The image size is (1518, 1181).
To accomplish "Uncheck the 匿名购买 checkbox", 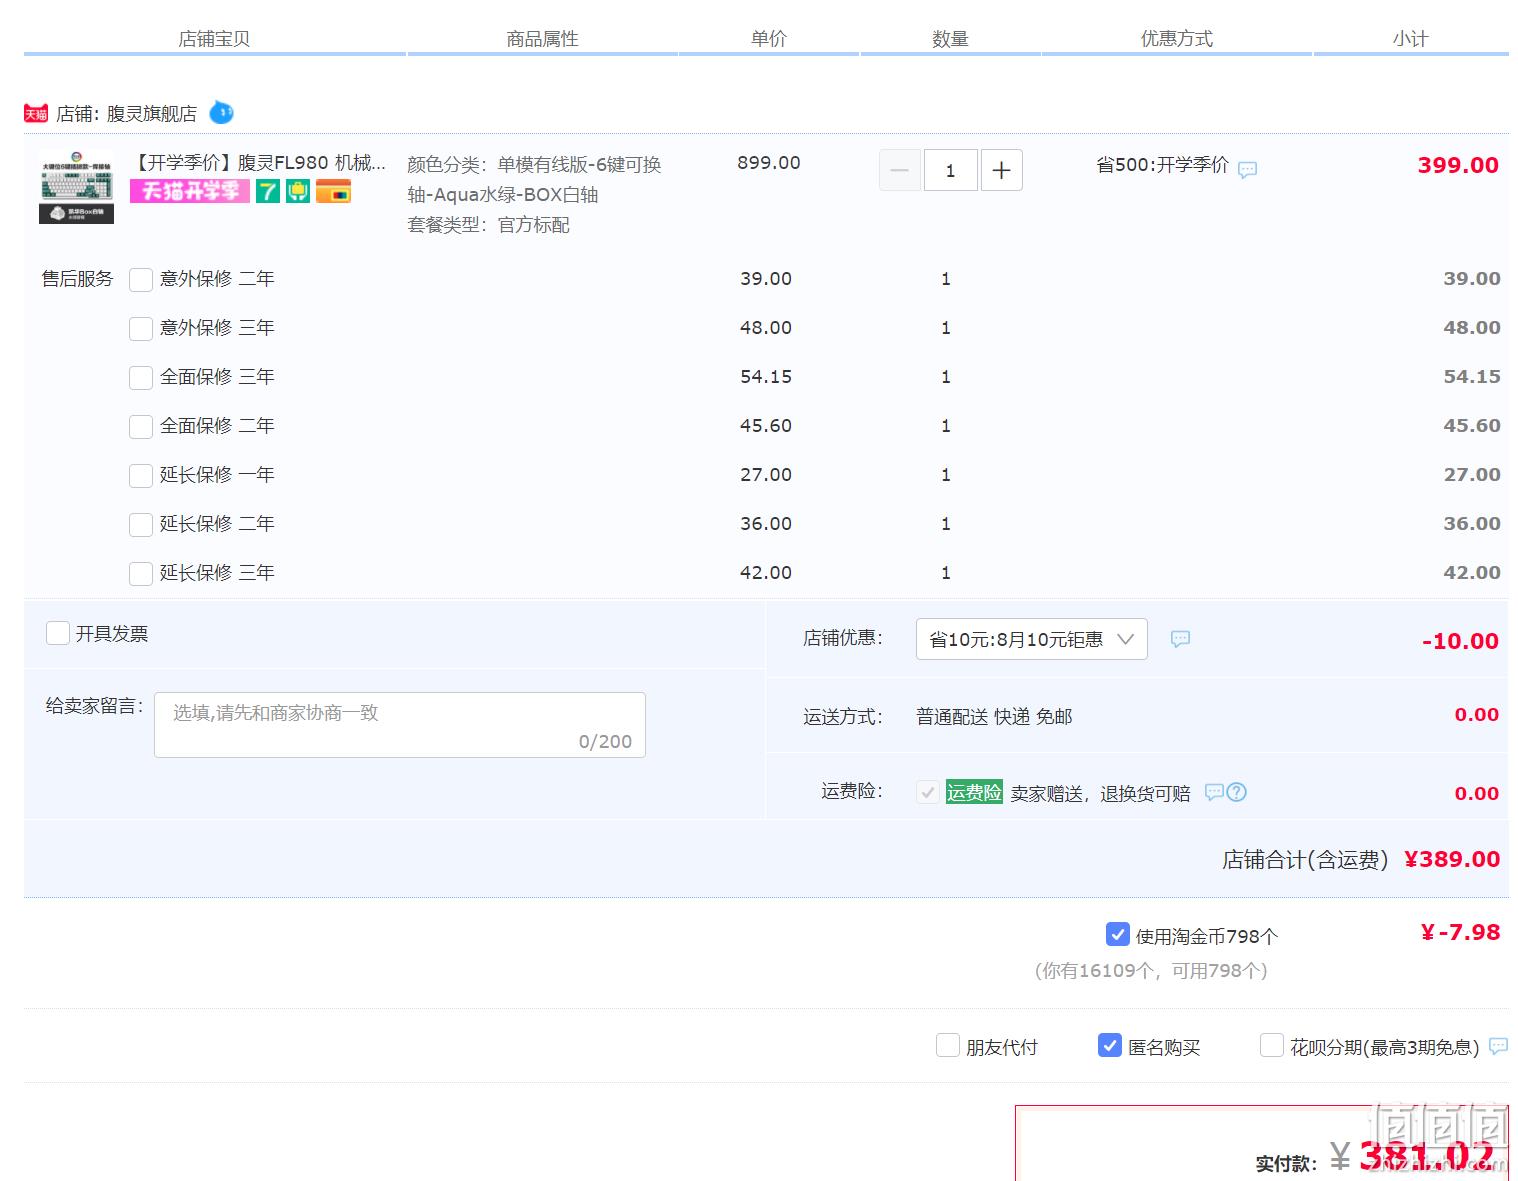I will pos(1109,1045).
